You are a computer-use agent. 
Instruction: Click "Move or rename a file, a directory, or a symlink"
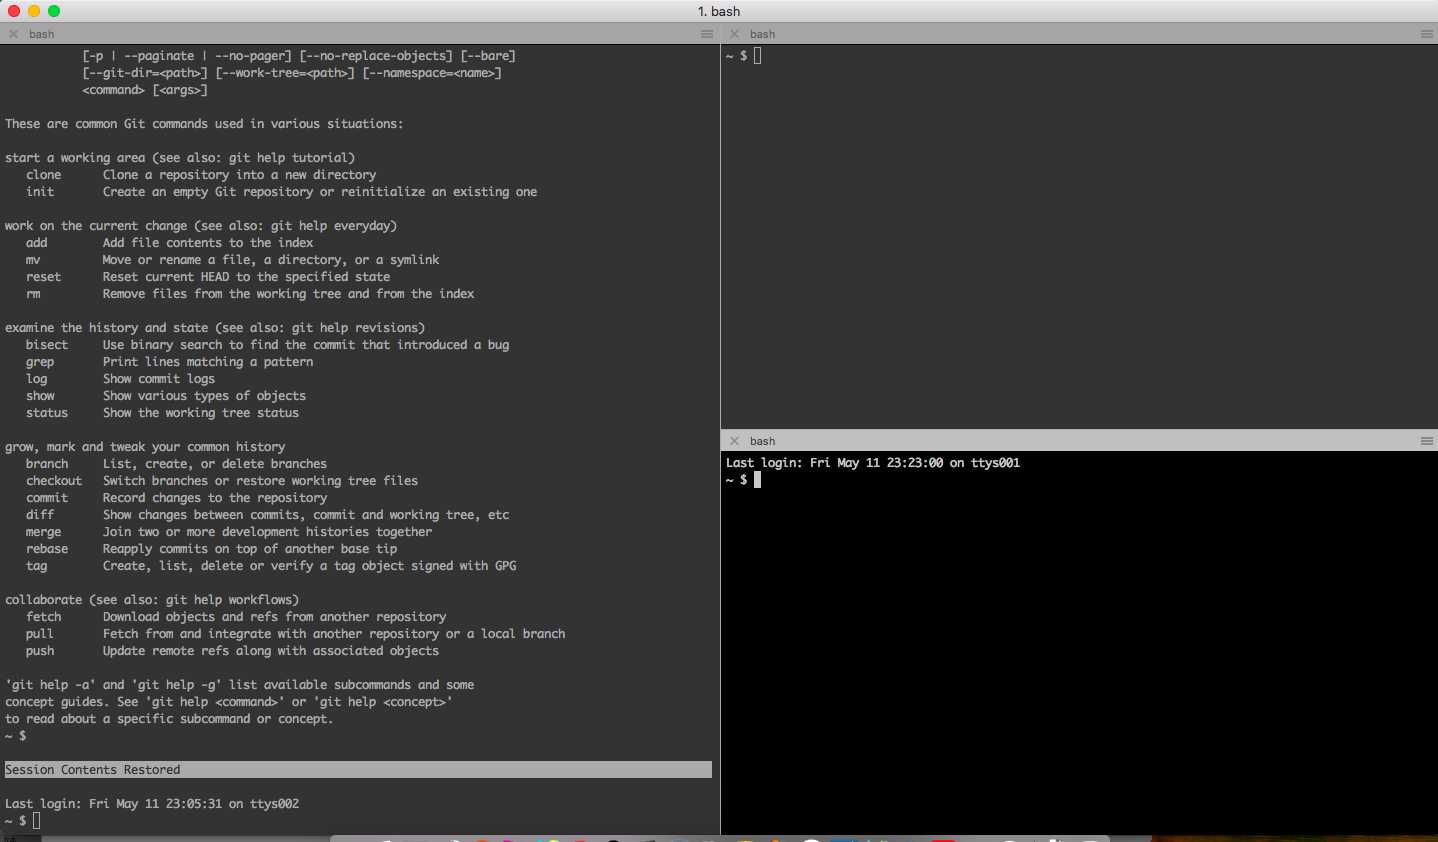[x=271, y=260]
